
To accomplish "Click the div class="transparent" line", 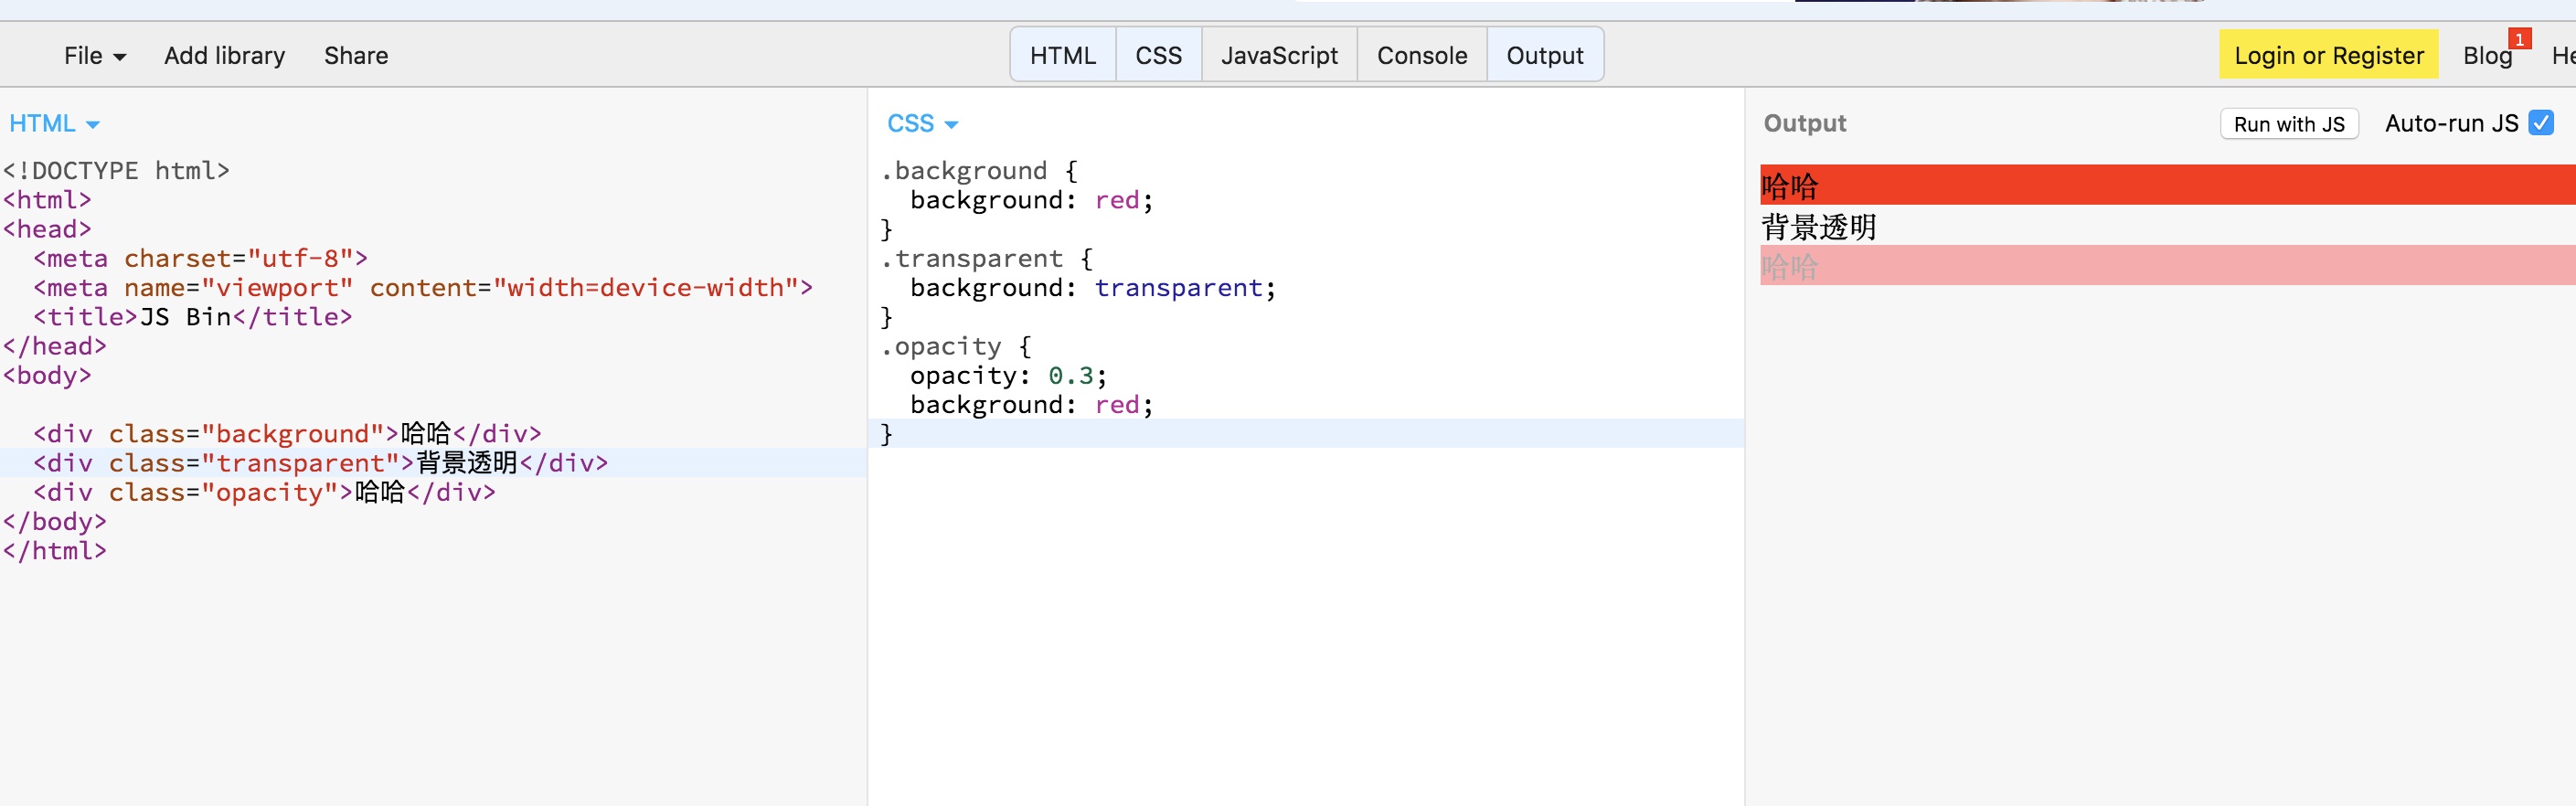I will tap(320, 463).
